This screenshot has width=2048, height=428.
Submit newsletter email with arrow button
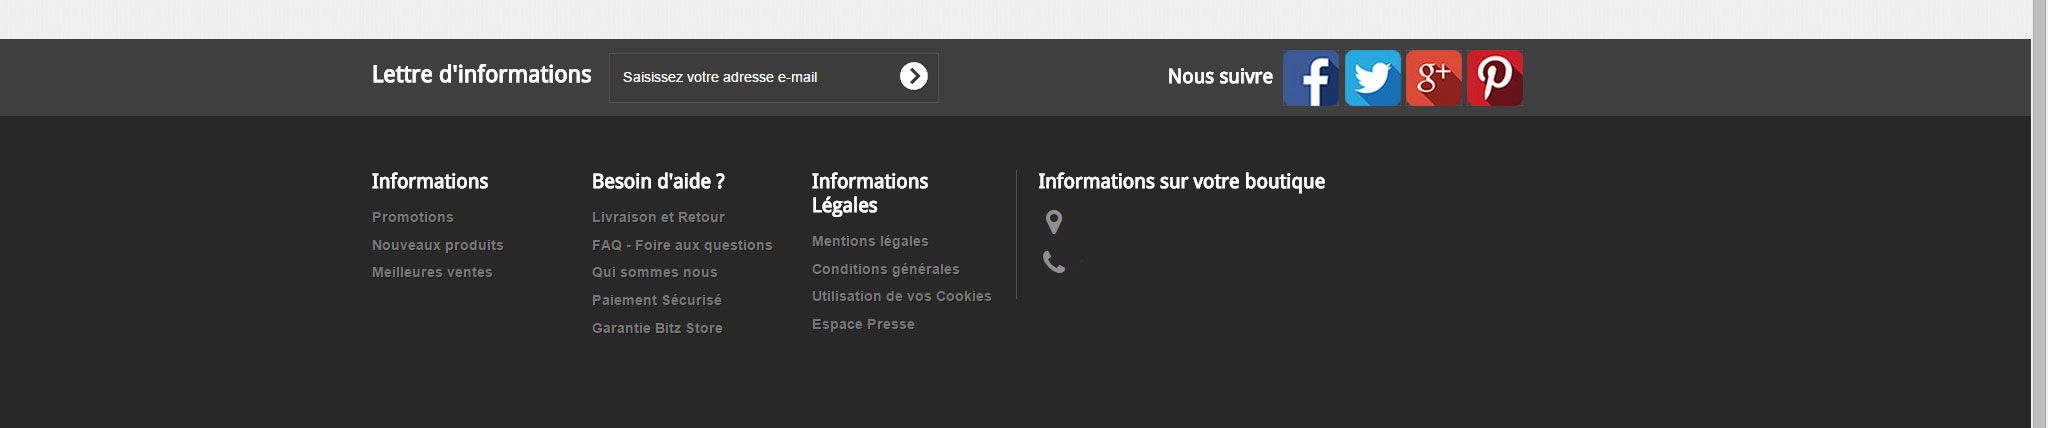point(913,77)
